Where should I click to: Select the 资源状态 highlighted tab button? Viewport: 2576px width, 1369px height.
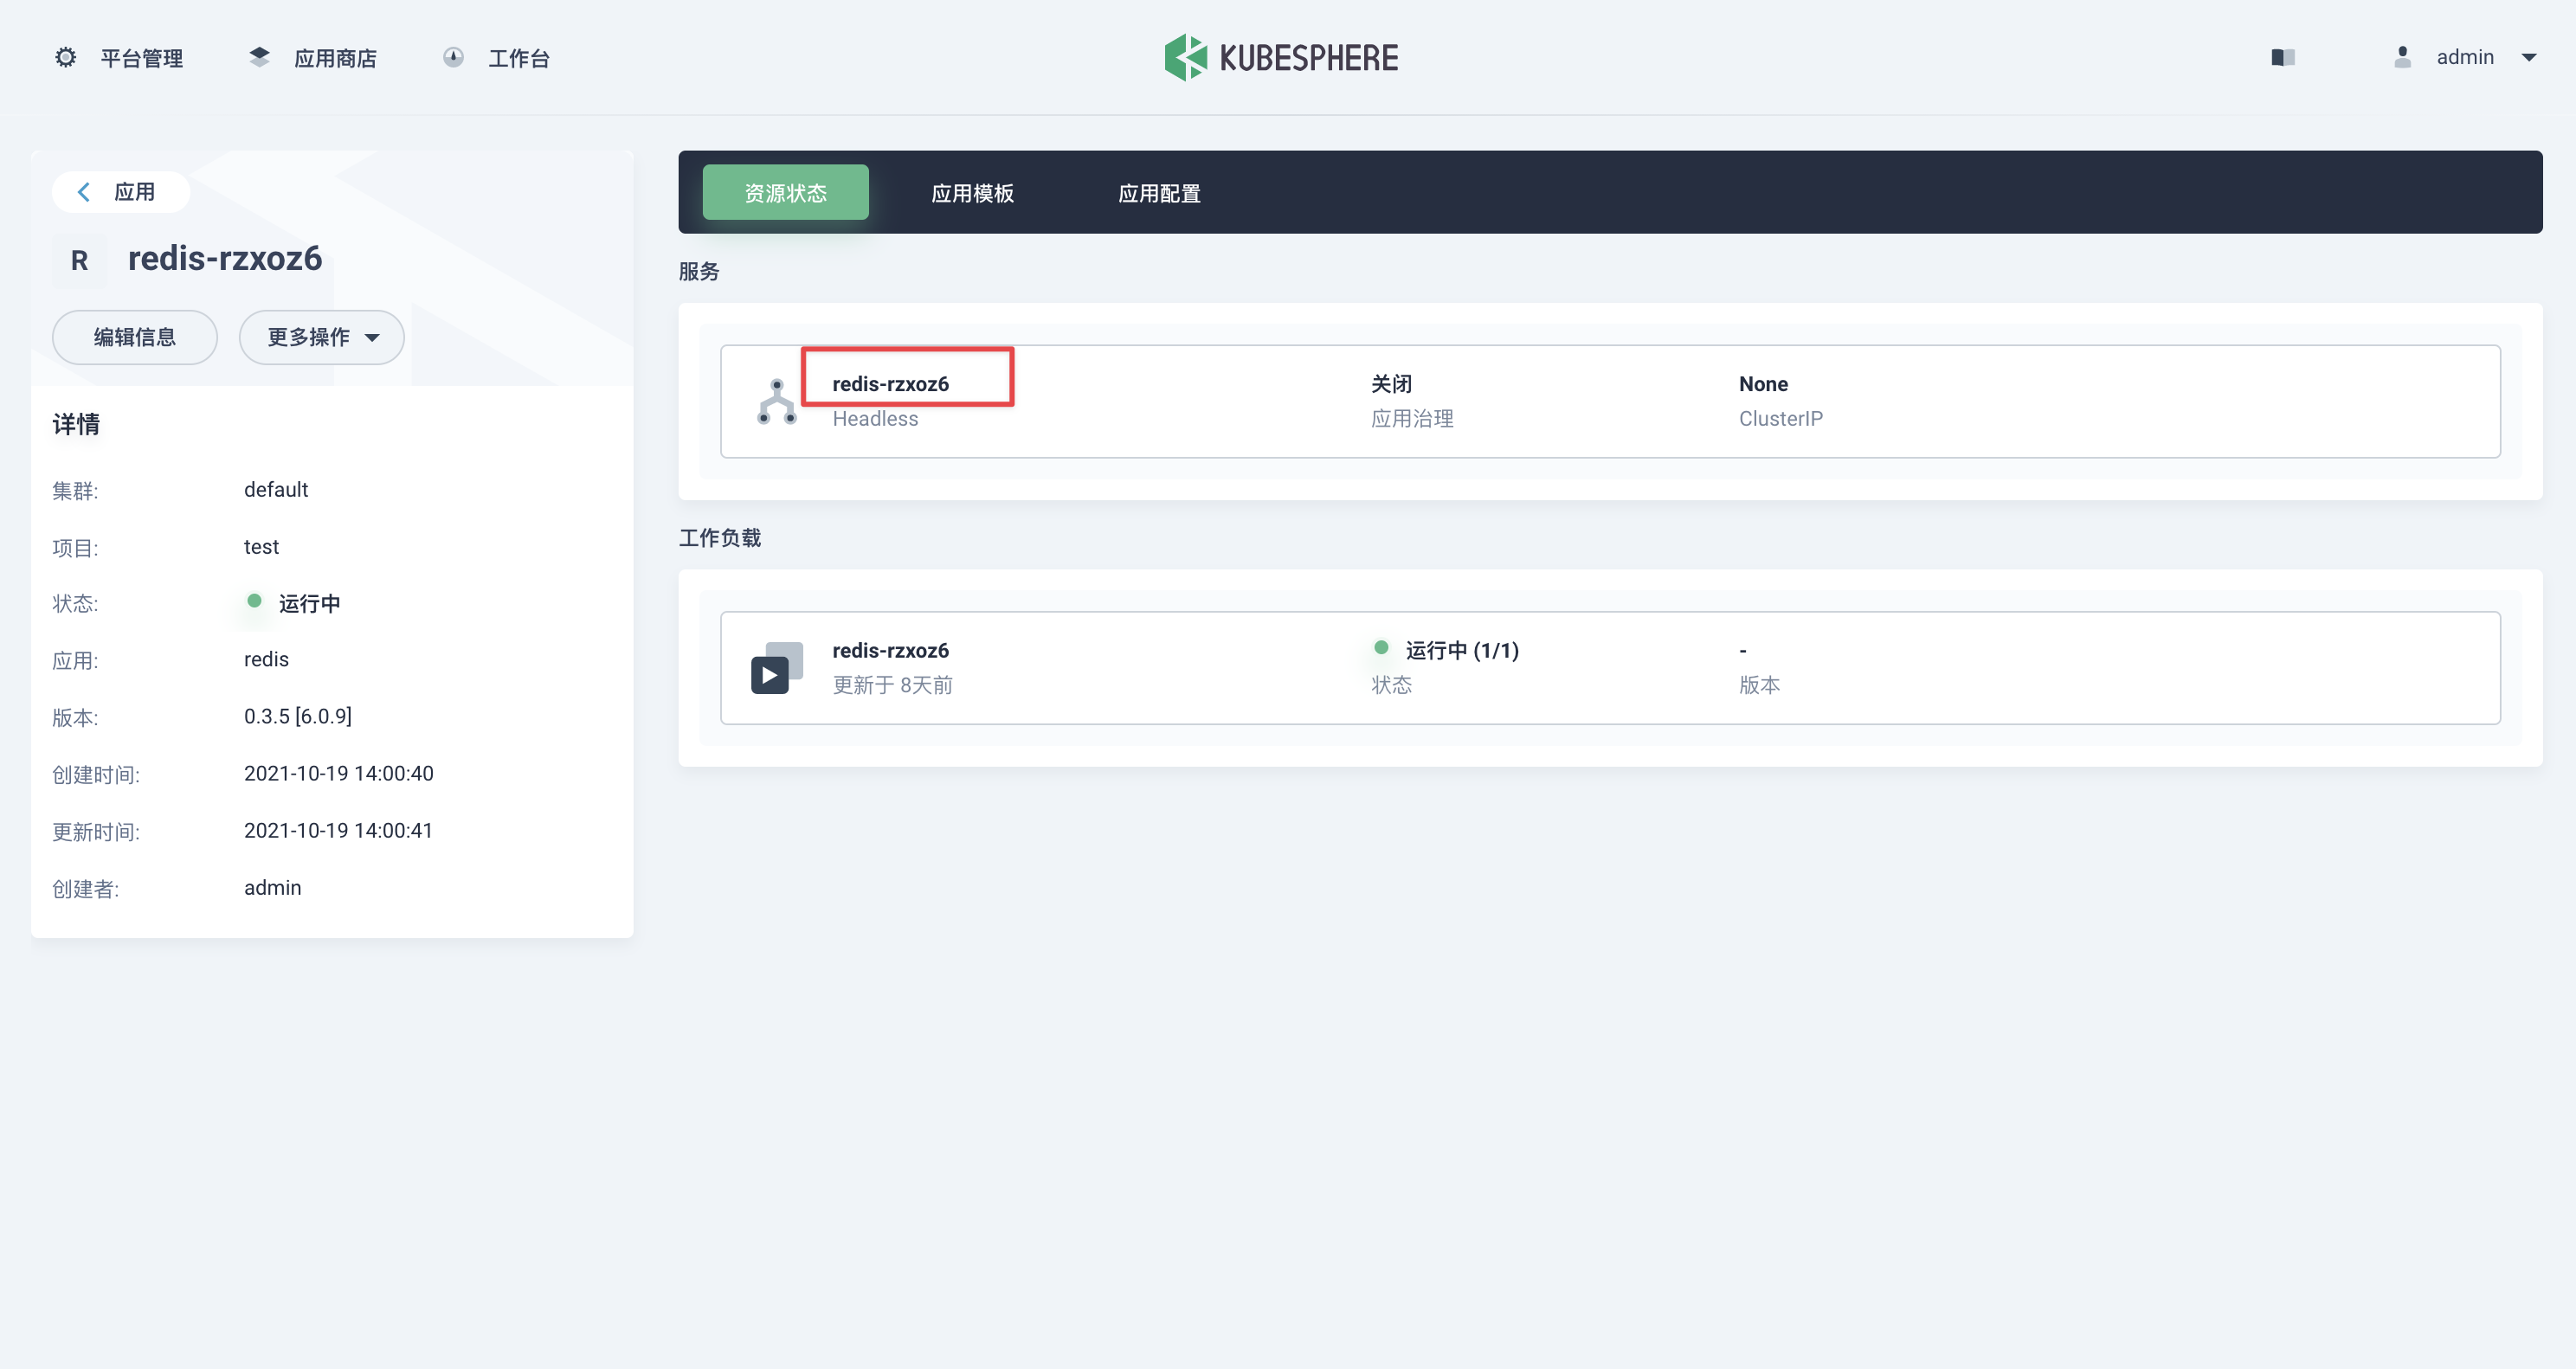(x=785, y=192)
